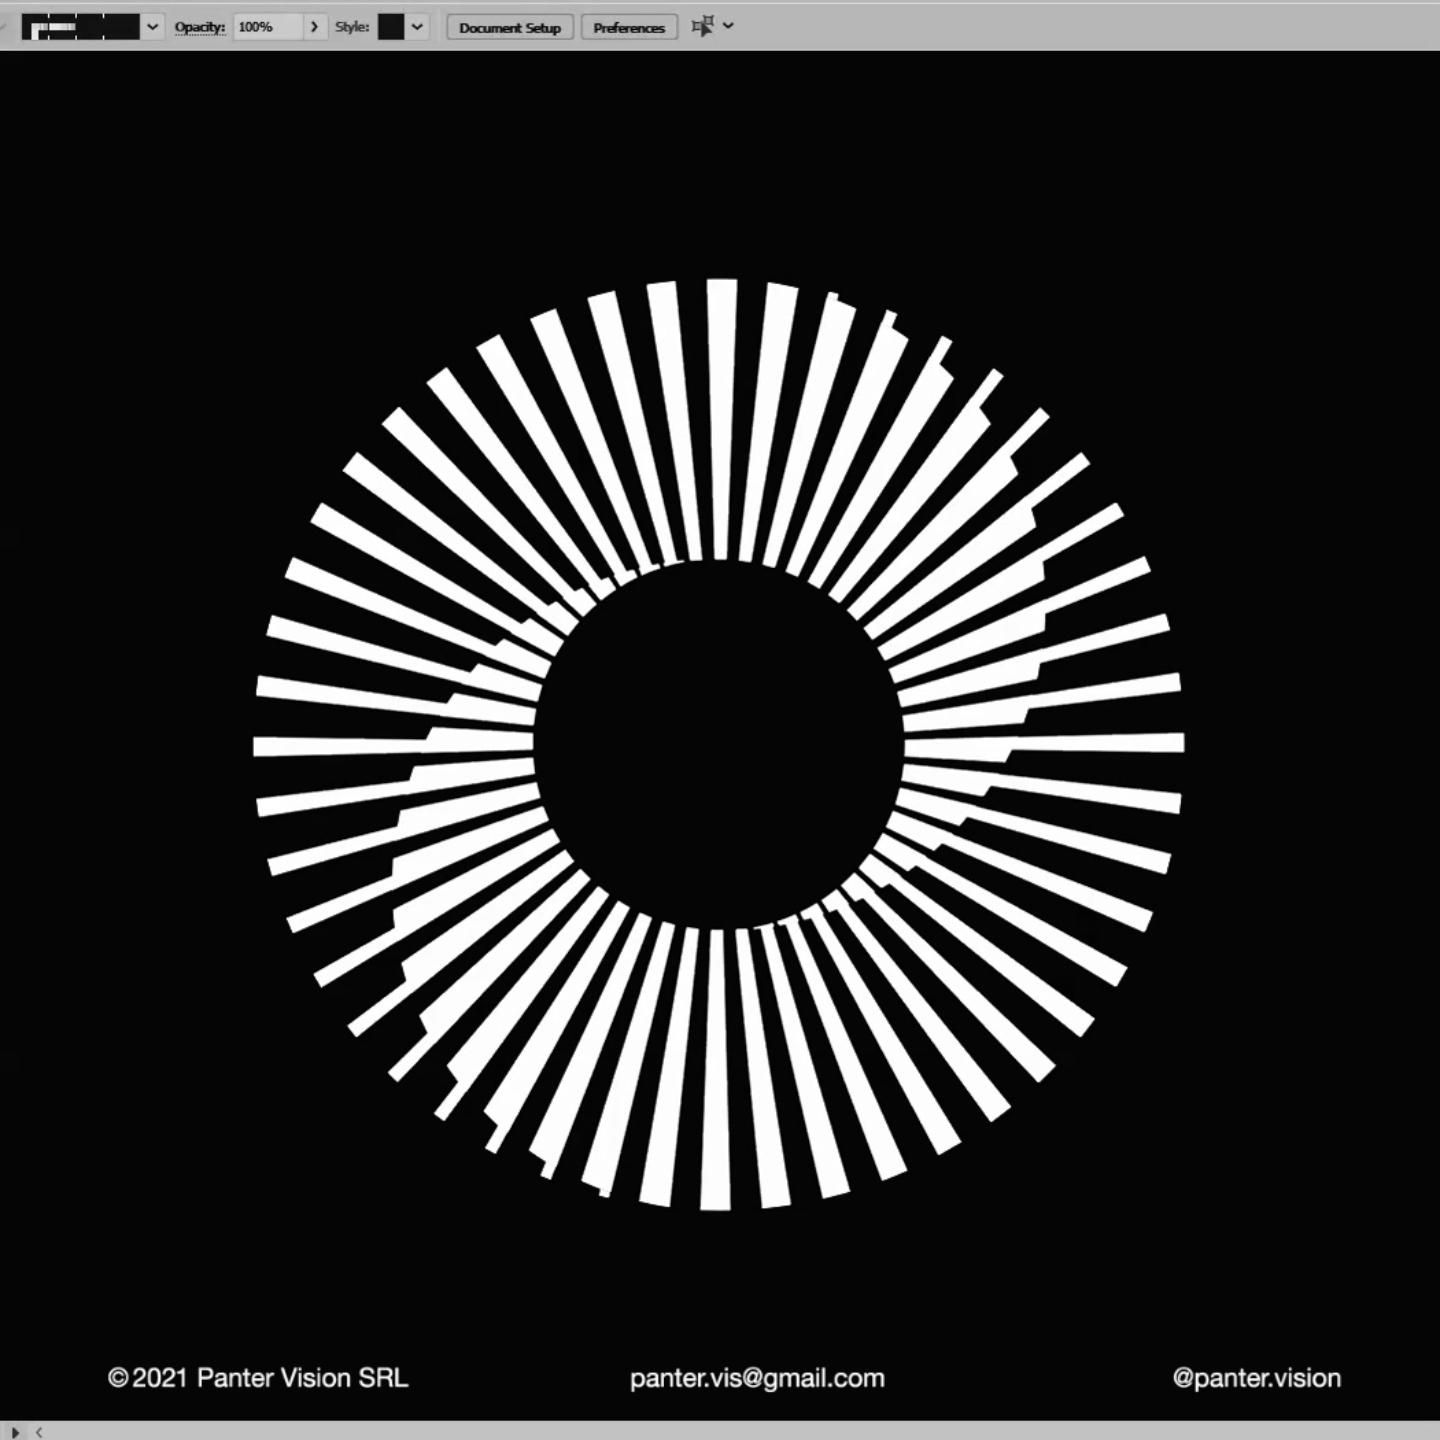Click inside the Opacity percentage field
The height and width of the screenshot is (1440, 1440).
(x=265, y=27)
